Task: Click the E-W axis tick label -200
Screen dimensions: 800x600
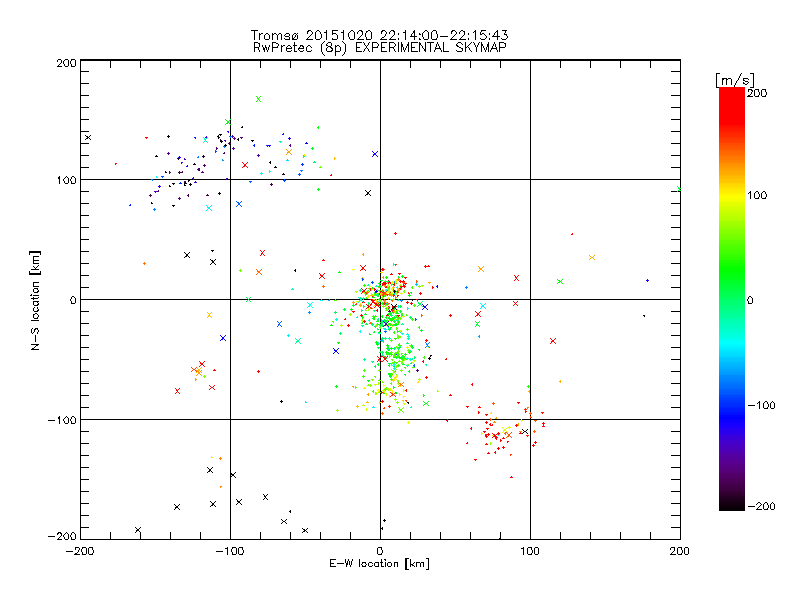Action: [80, 551]
